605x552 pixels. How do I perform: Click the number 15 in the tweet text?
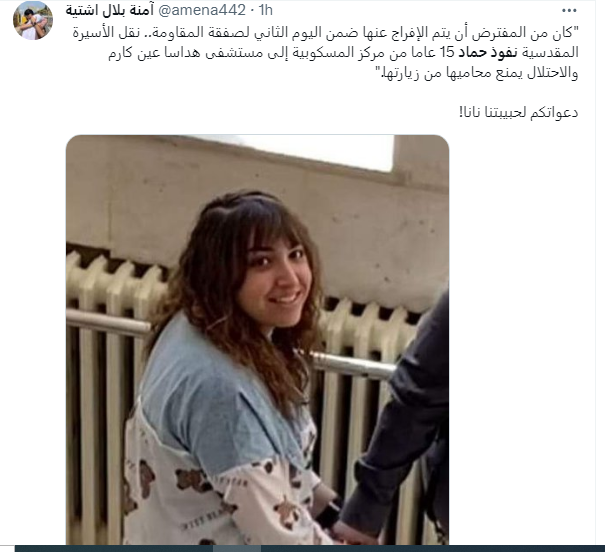coord(448,52)
